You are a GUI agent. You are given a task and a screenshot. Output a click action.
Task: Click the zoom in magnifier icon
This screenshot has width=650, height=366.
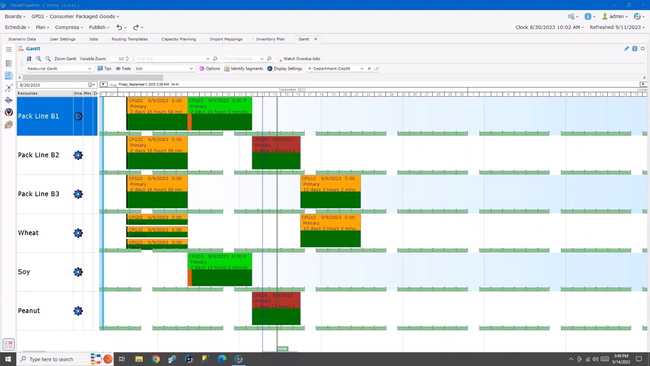(x=39, y=59)
